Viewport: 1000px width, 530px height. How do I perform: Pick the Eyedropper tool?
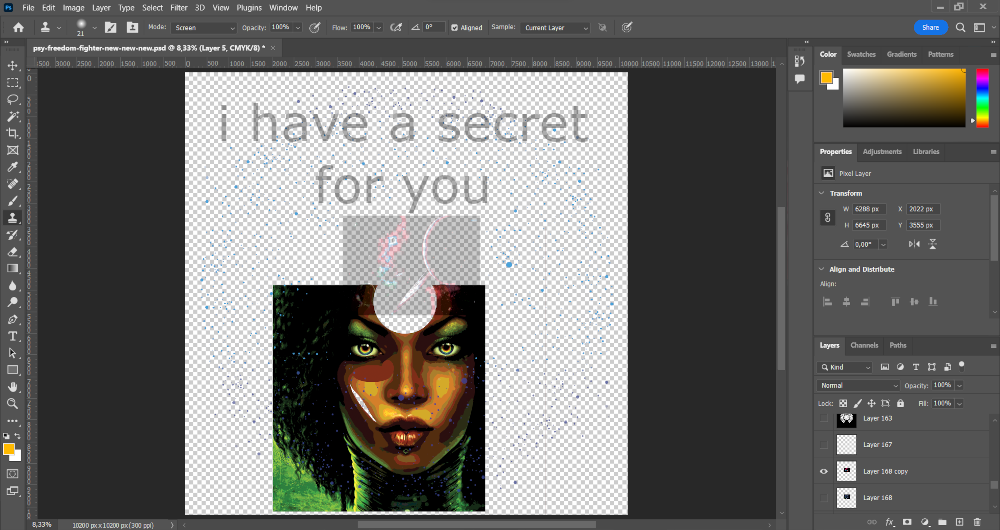[13, 167]
